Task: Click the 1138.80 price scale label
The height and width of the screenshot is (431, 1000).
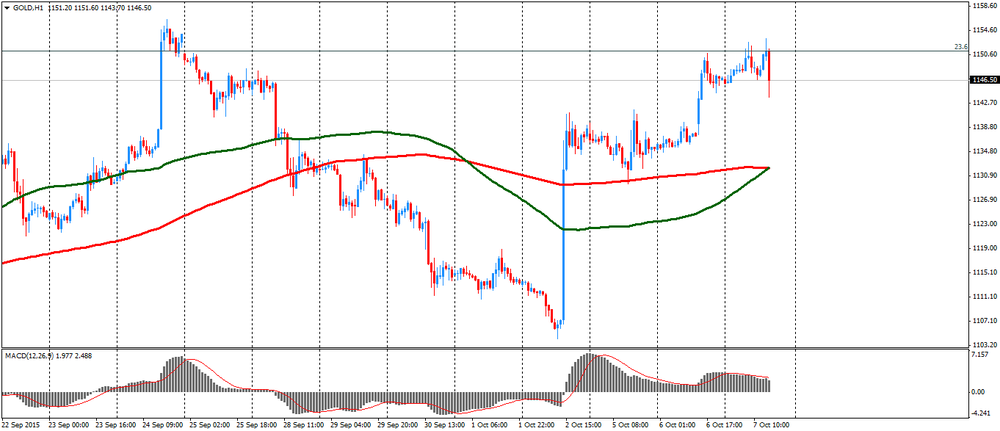Action: pos(985,127)
